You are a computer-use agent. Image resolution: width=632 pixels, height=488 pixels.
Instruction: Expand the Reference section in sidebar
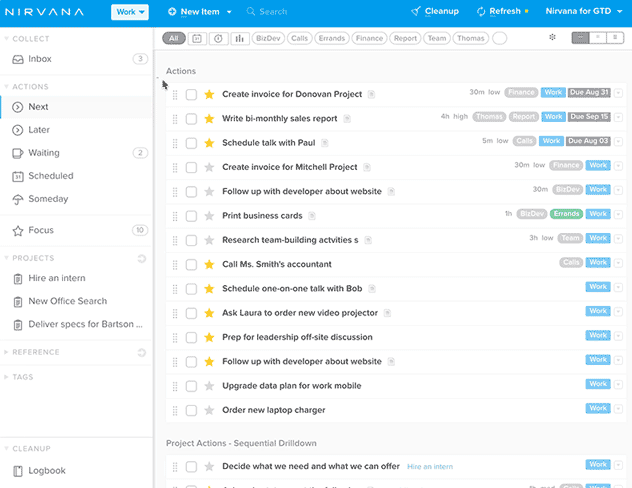click(x=8, y=352)
